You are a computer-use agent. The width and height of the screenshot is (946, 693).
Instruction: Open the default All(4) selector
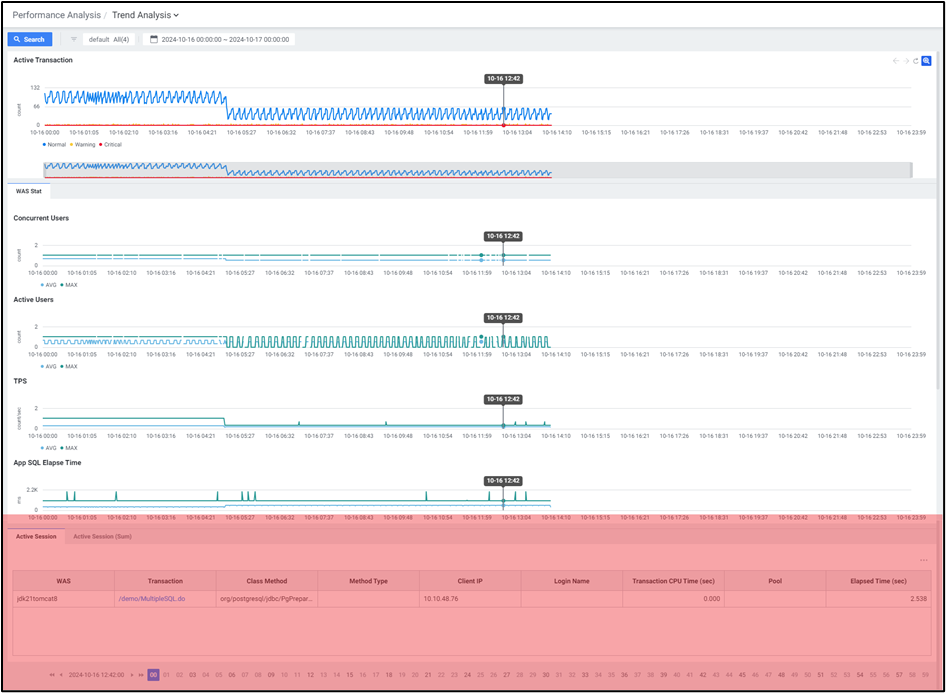pyautogui.click(x=109, y=39)
